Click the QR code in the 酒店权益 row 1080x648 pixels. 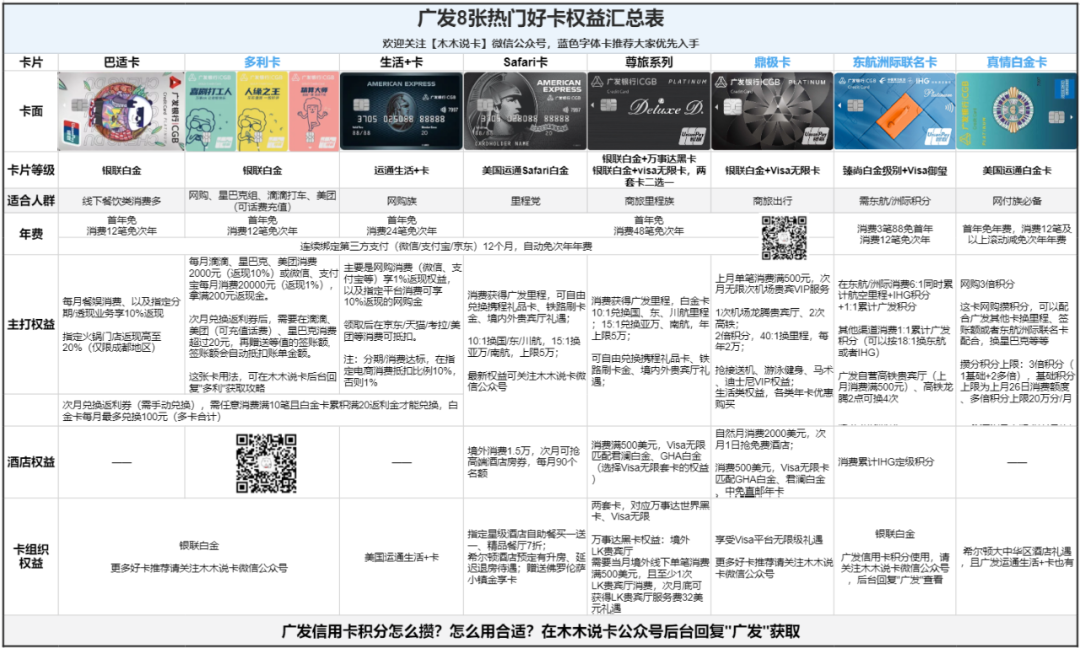click(267, 463)
